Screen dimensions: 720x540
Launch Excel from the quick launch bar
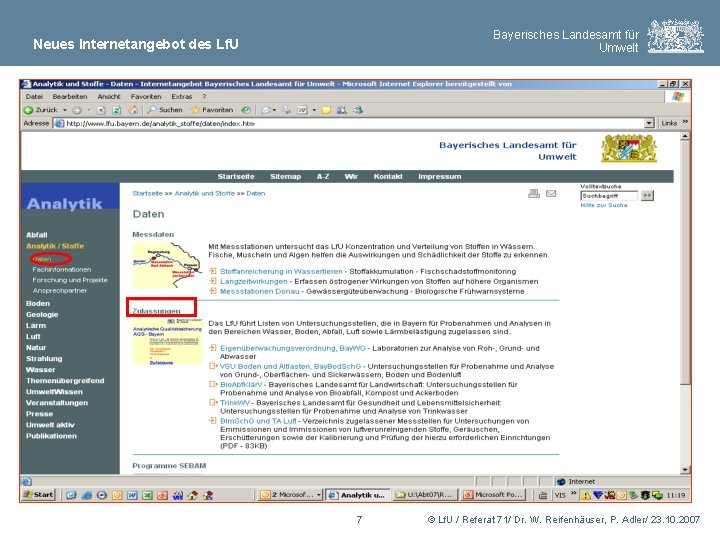click(147, 495)
